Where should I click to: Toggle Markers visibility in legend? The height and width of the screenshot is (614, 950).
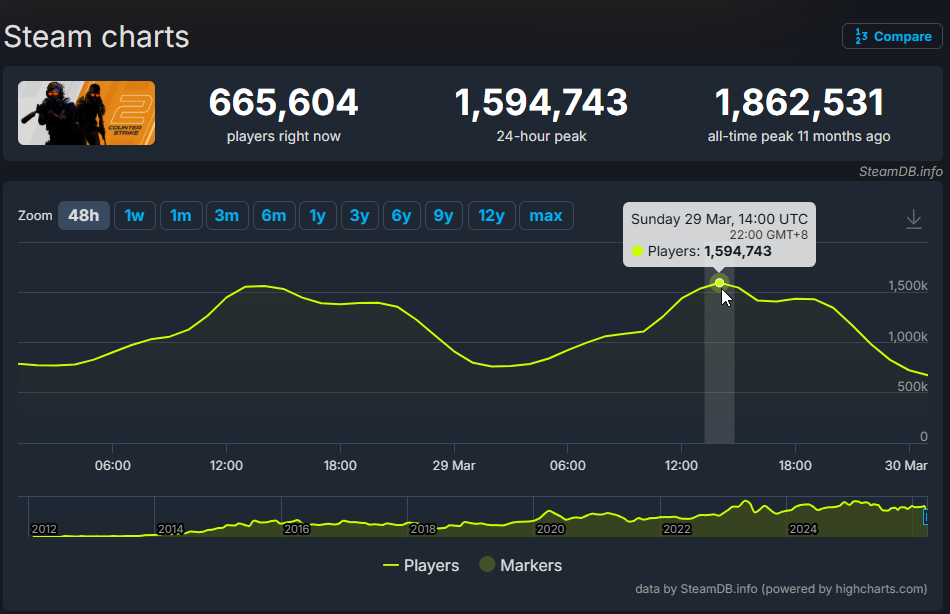tap(520, 565)
